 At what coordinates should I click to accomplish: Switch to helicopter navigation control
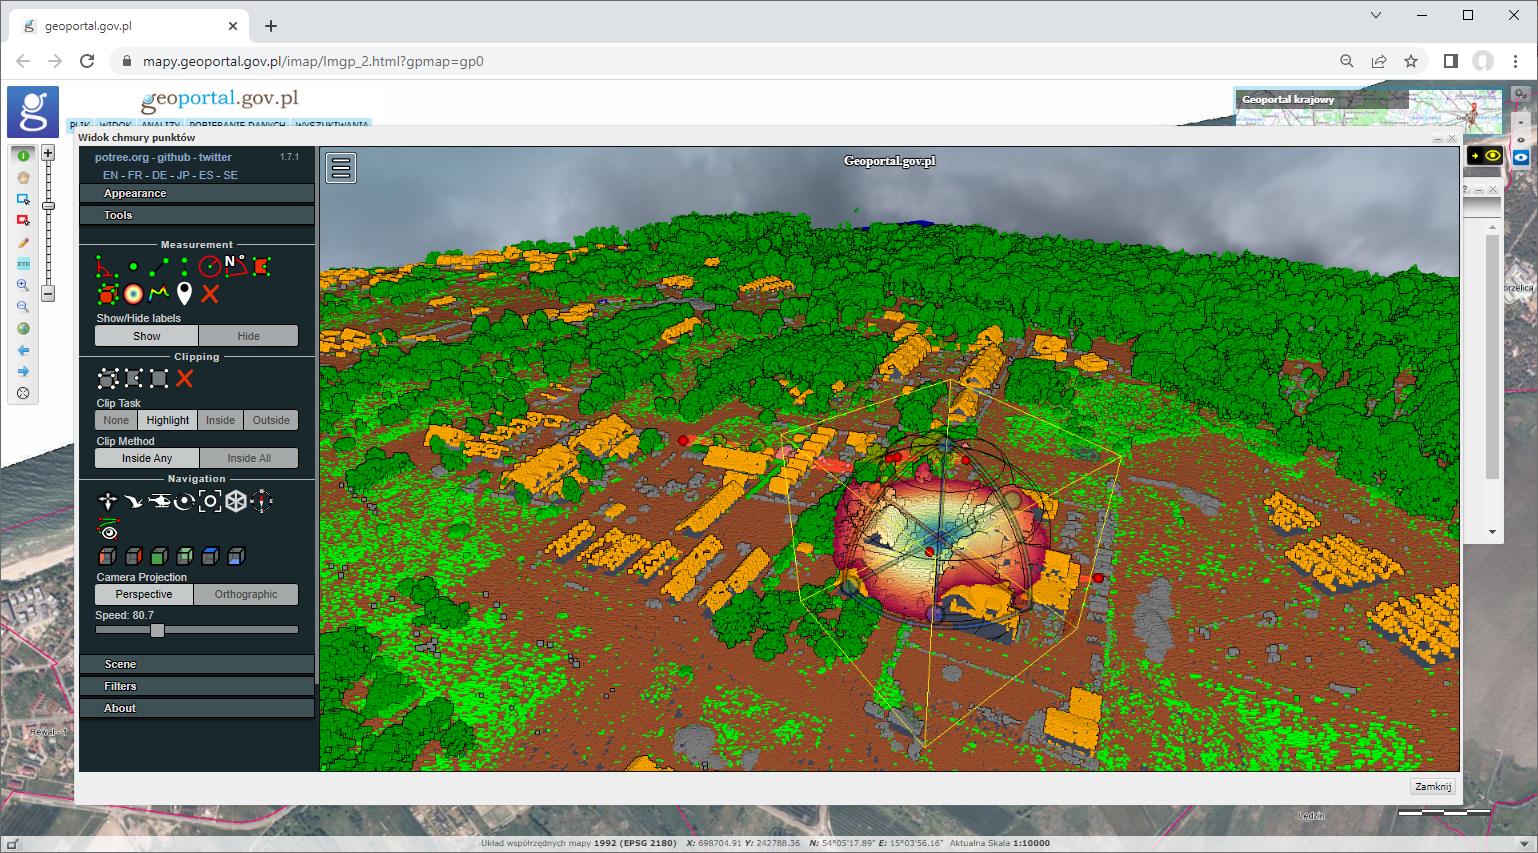(x=159, y=501)
